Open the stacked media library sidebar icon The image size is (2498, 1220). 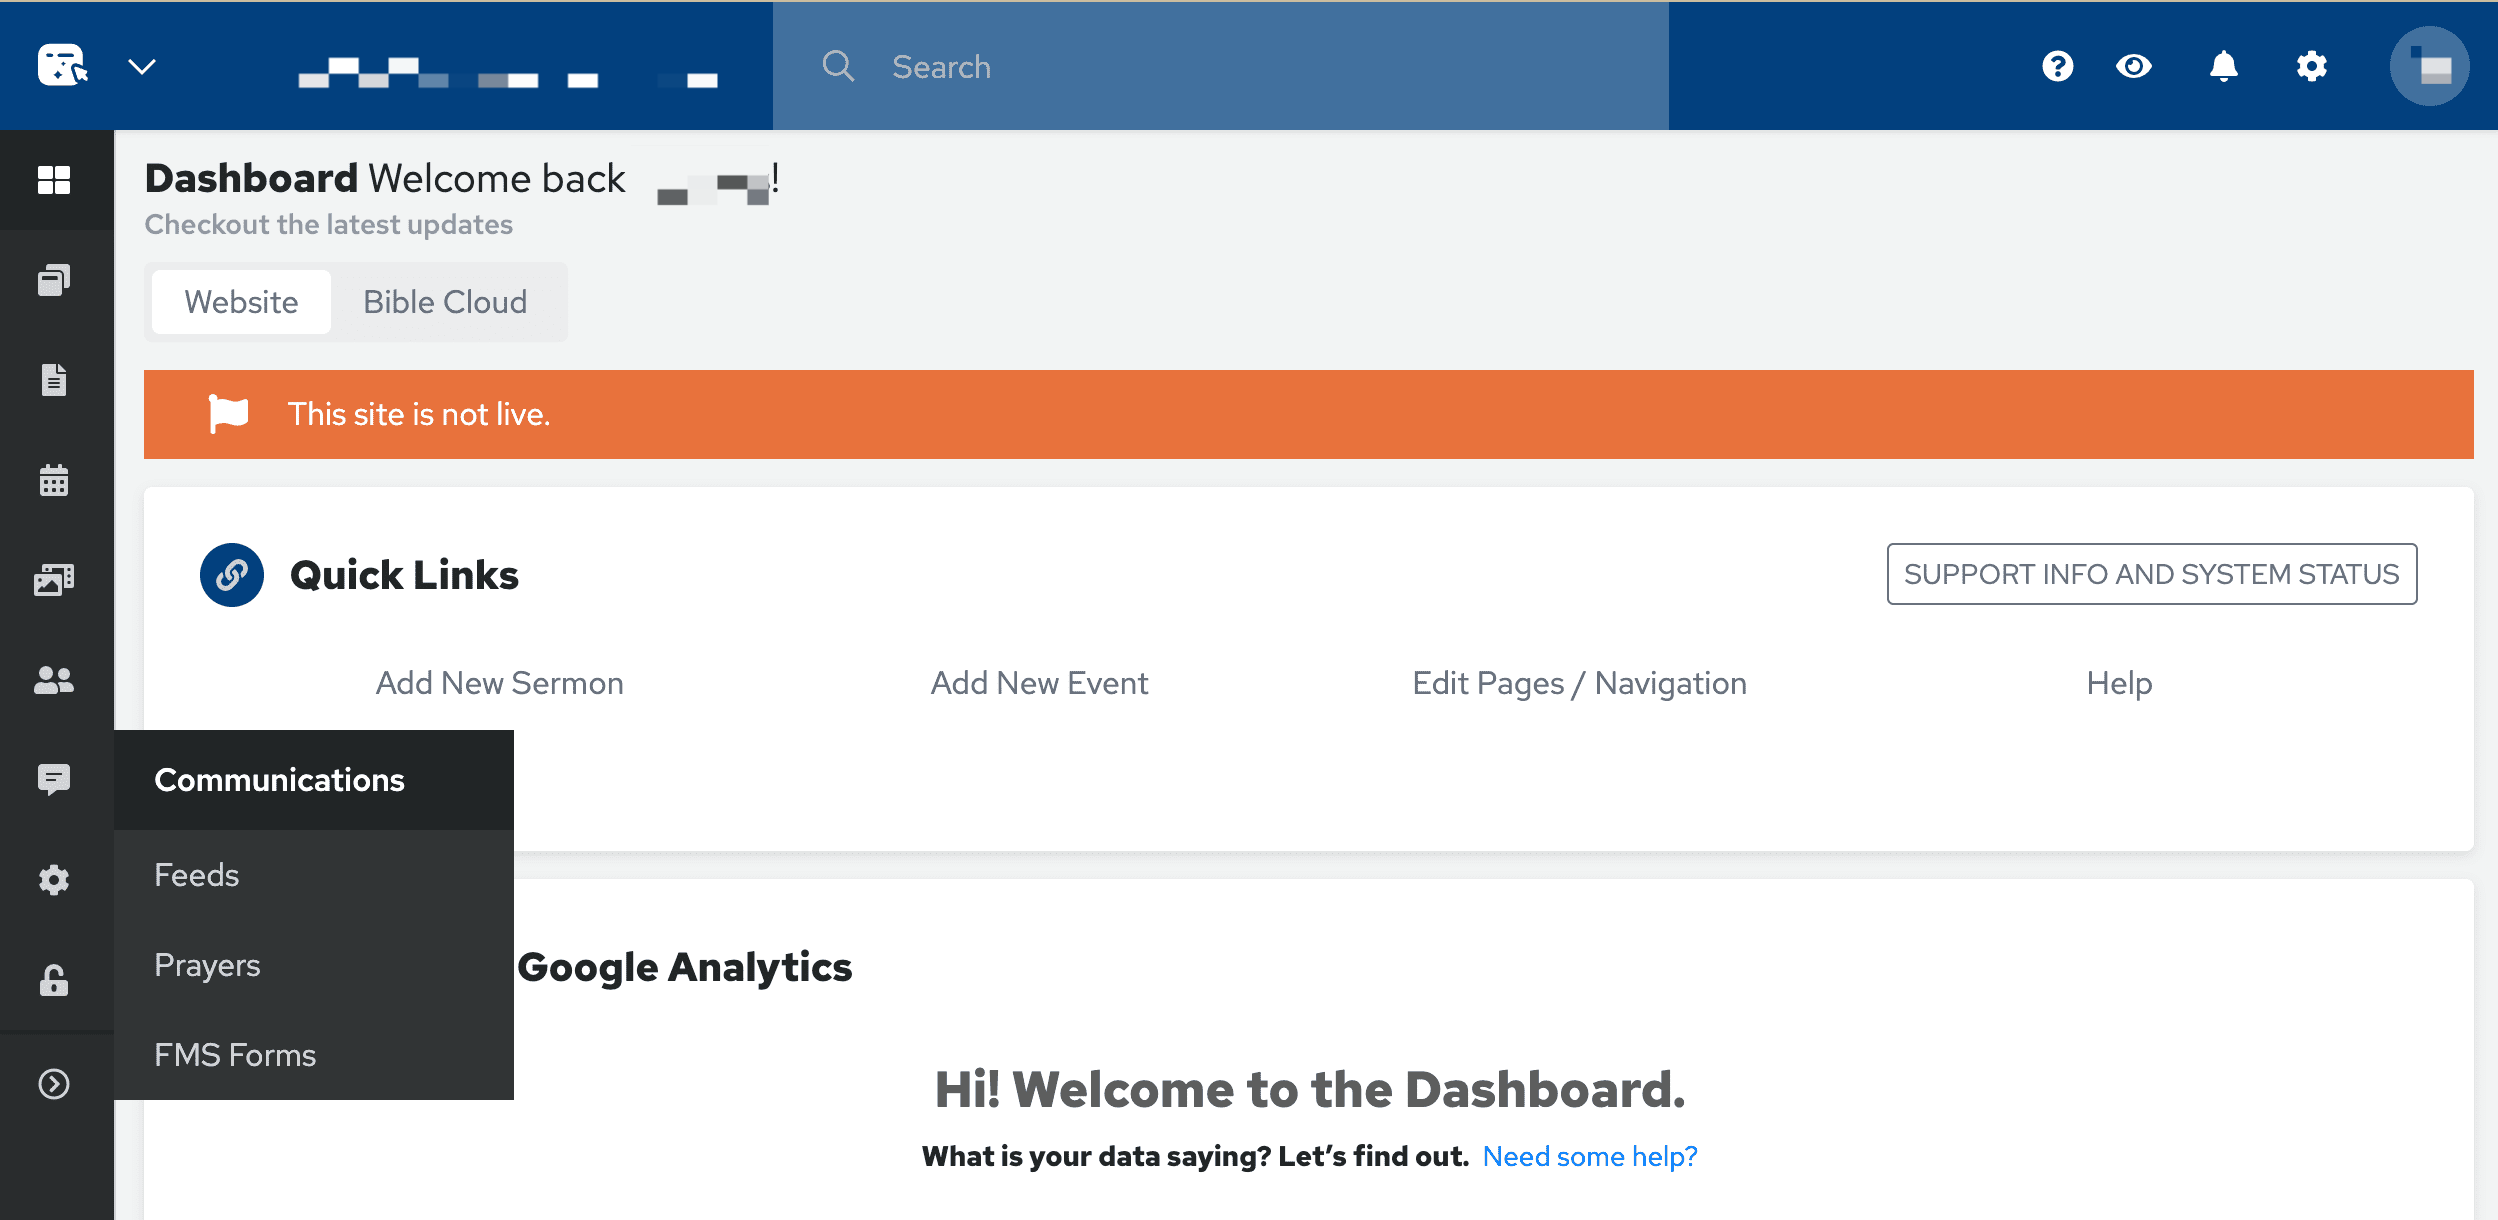pyautogui.click(x=54, y=280)
